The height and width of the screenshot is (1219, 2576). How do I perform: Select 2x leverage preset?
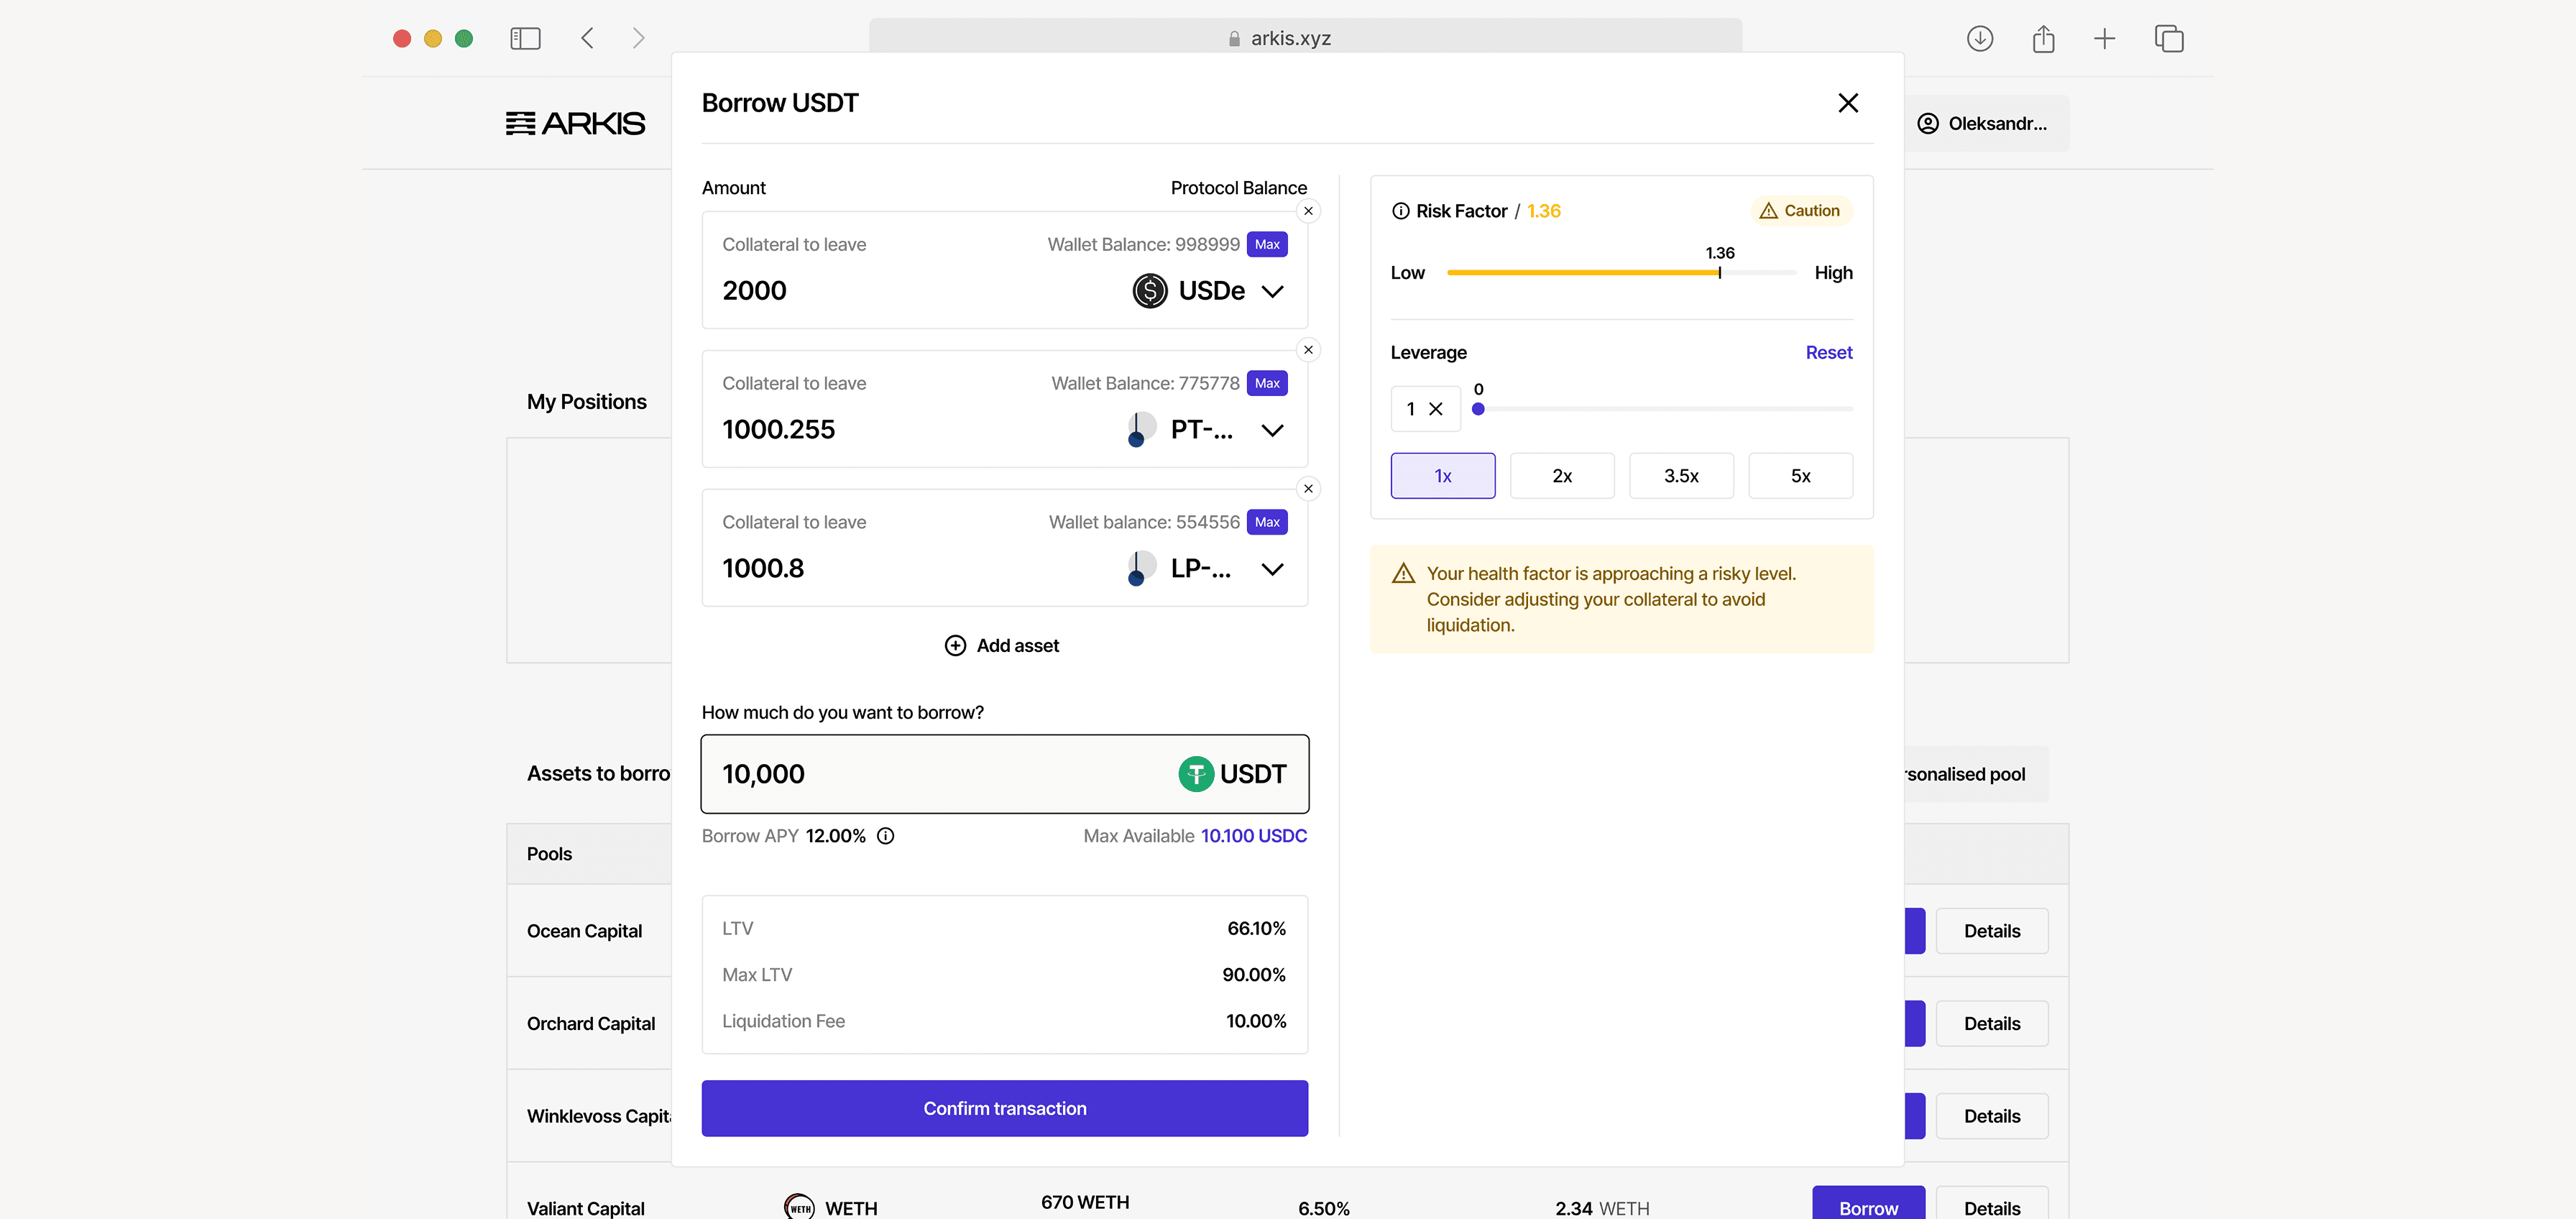pyautogui.click(x=1562, y=476)
